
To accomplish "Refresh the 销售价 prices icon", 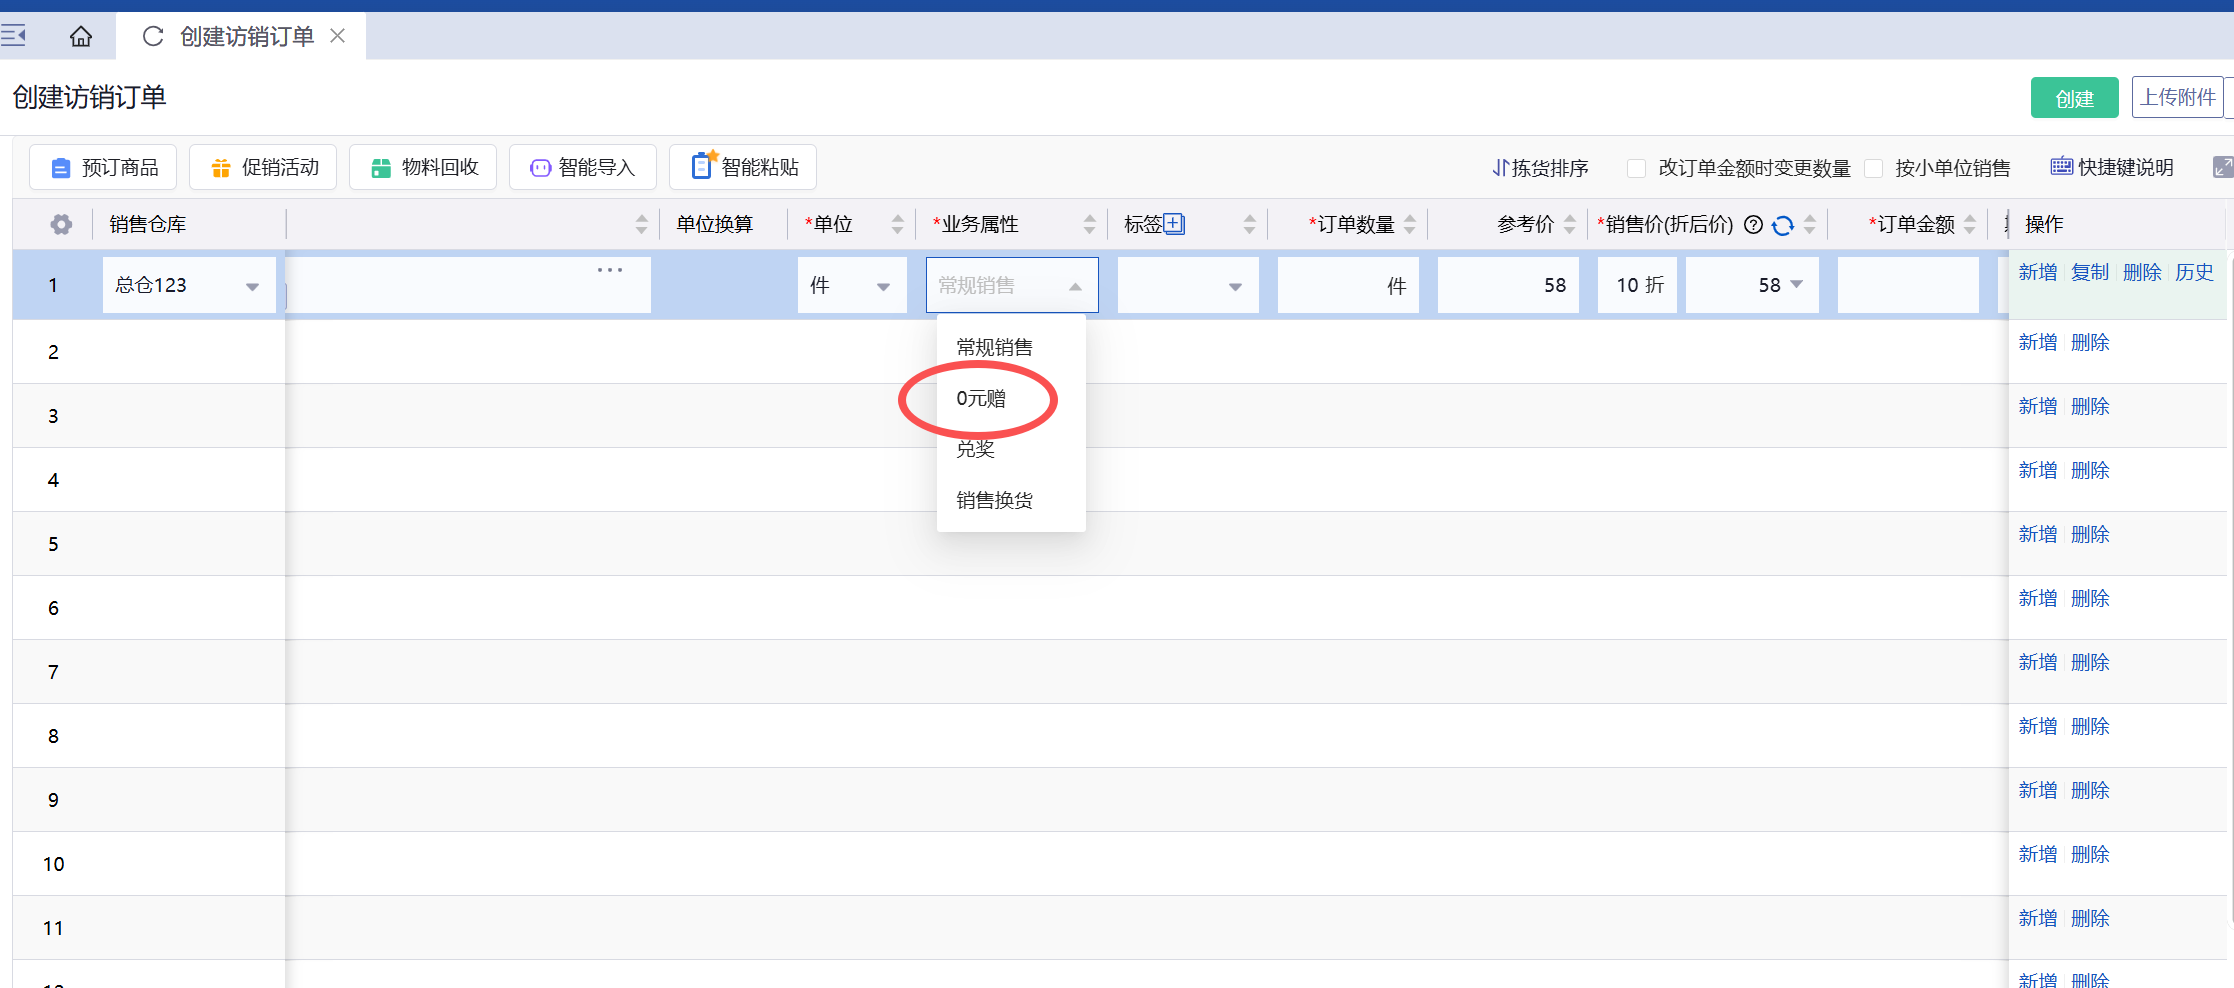I will pyautogui.click(x=1782, y=225).
